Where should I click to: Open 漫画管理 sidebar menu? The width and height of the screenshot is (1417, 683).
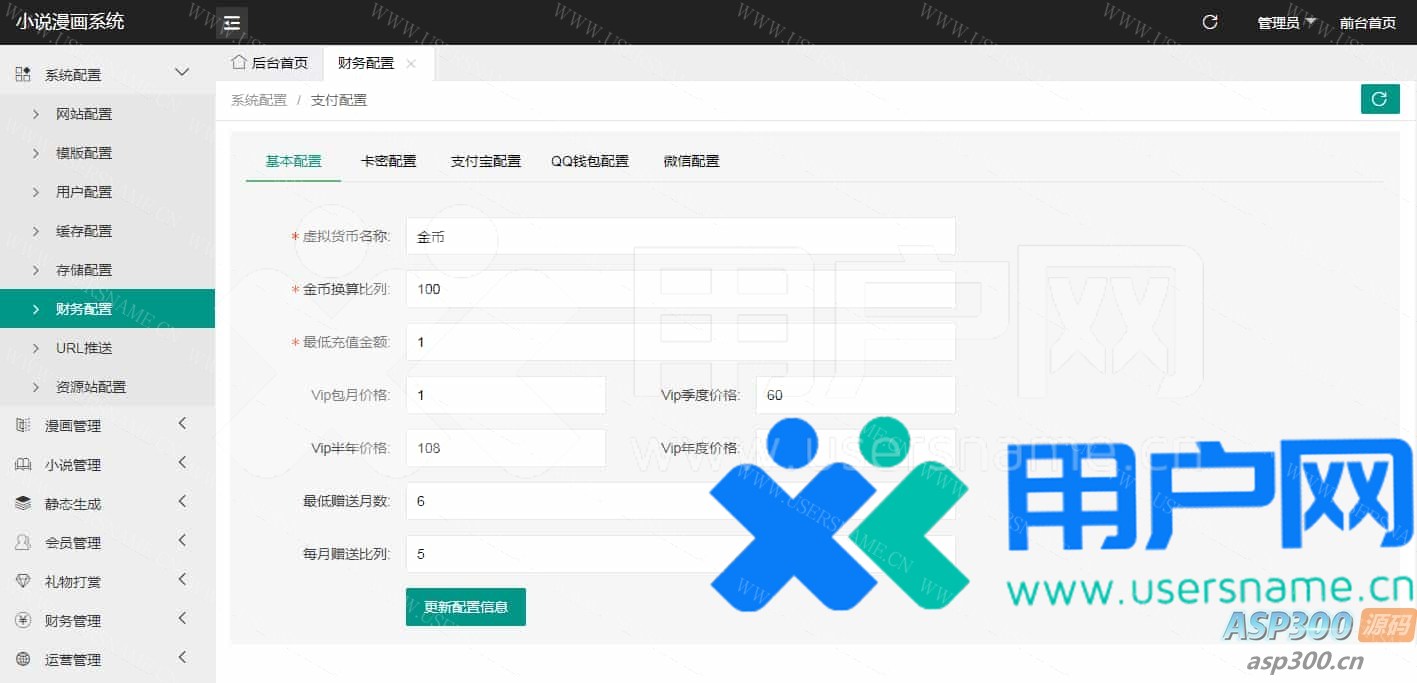coord(73,426)
